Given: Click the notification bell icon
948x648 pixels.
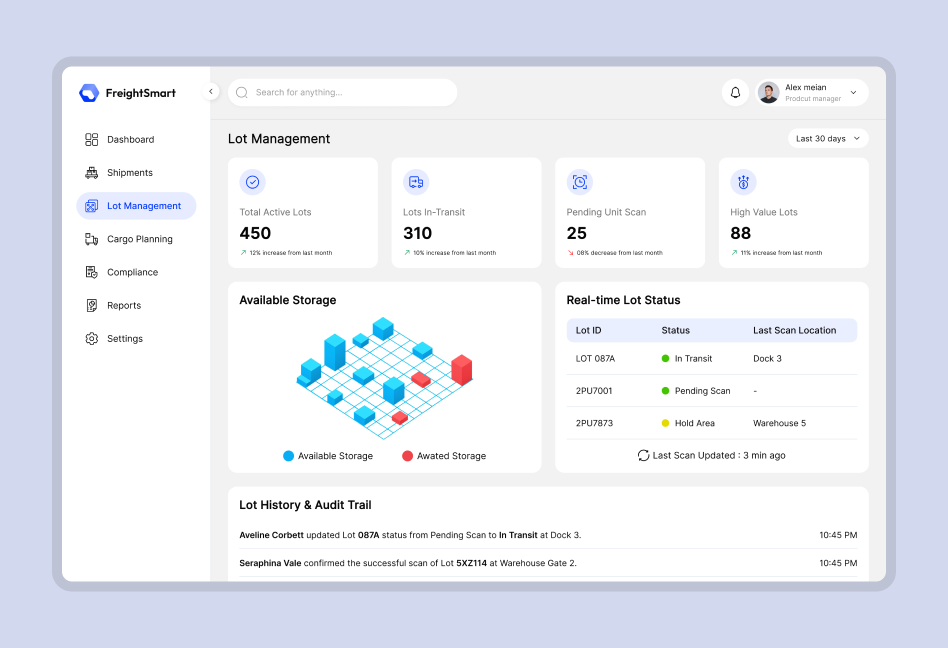Looking at the screenshot, I should tap(735, 93).
